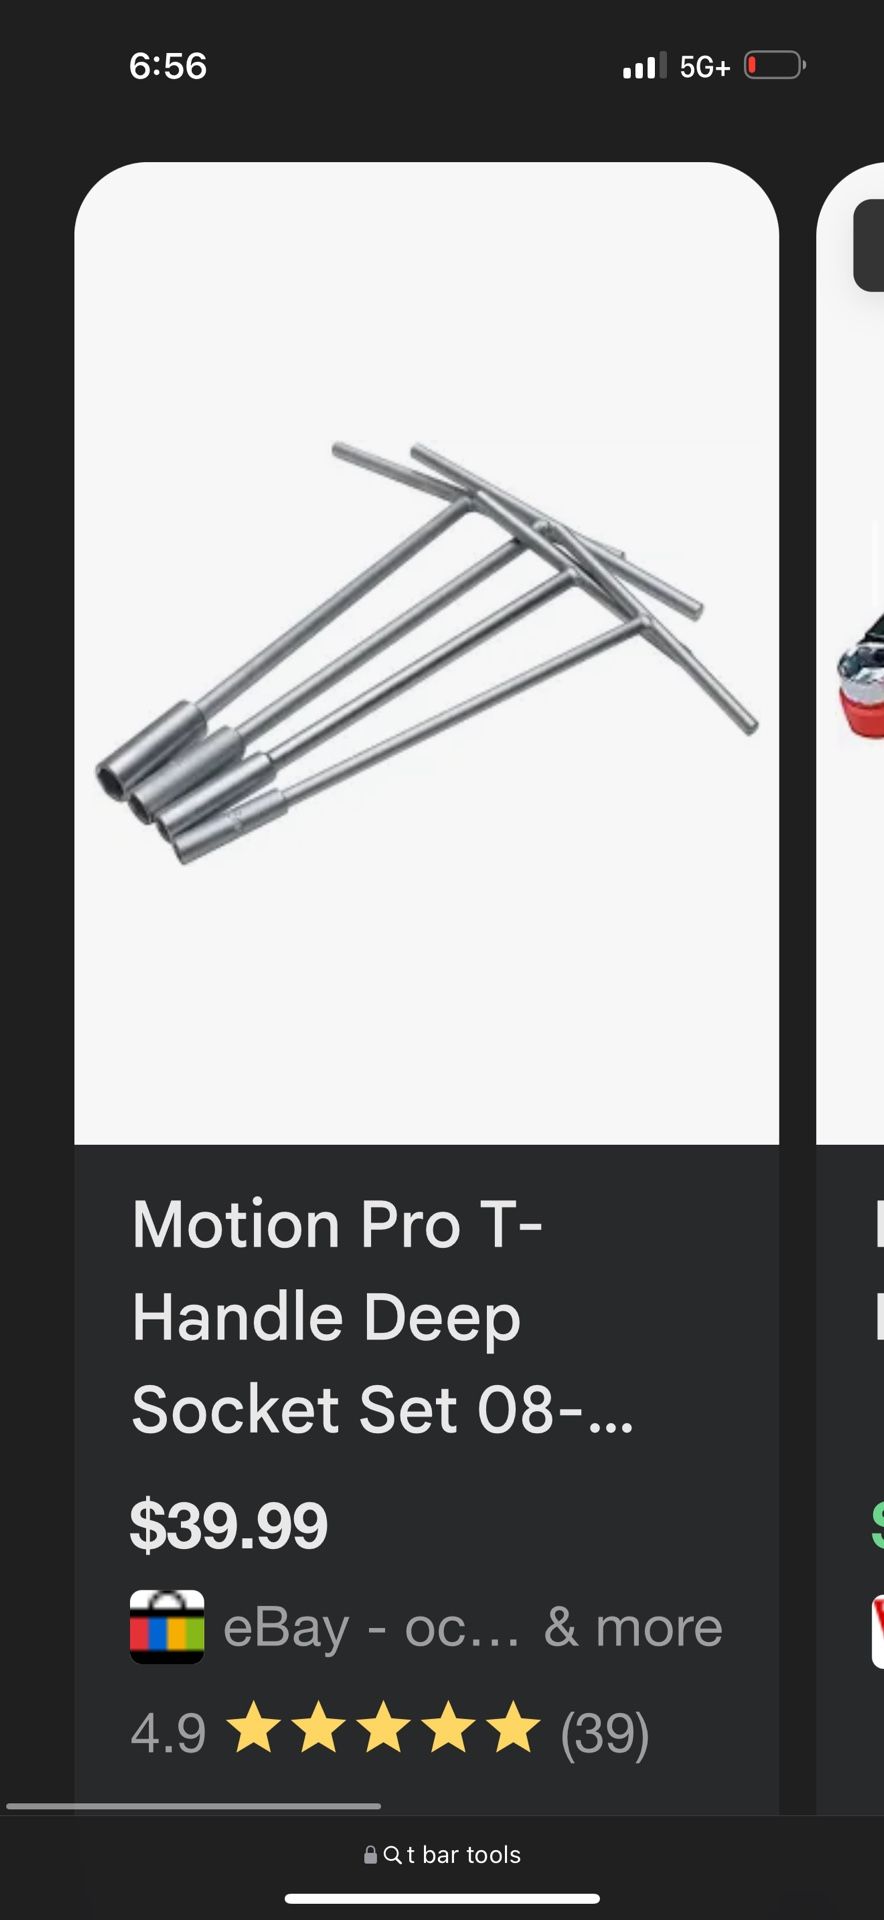This screenshot has width=884, height=1920.
Task: Open the (39) reviews count
Action: (x=605, y=1732)
